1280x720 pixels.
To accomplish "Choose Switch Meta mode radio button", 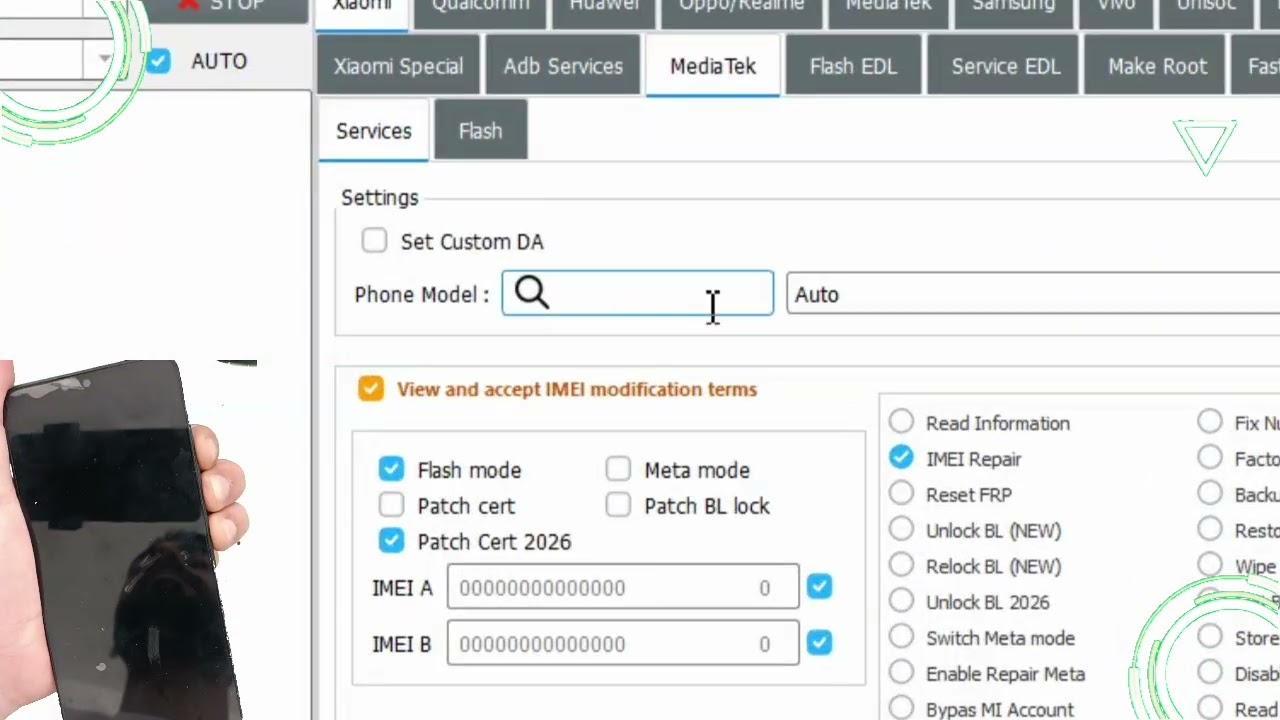I will click(901, 638).
